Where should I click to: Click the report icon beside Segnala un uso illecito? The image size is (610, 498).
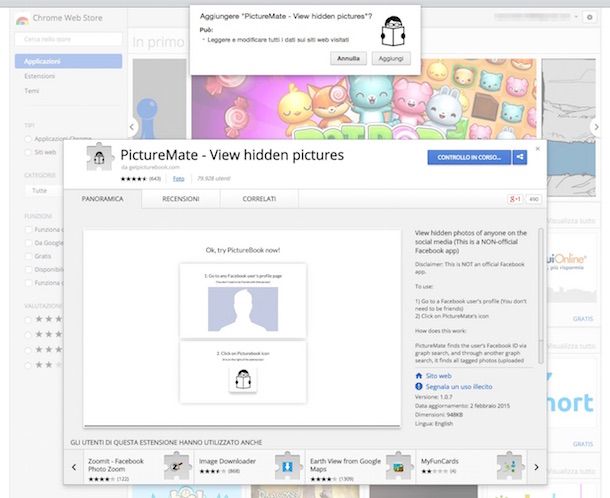coord(419,387)
